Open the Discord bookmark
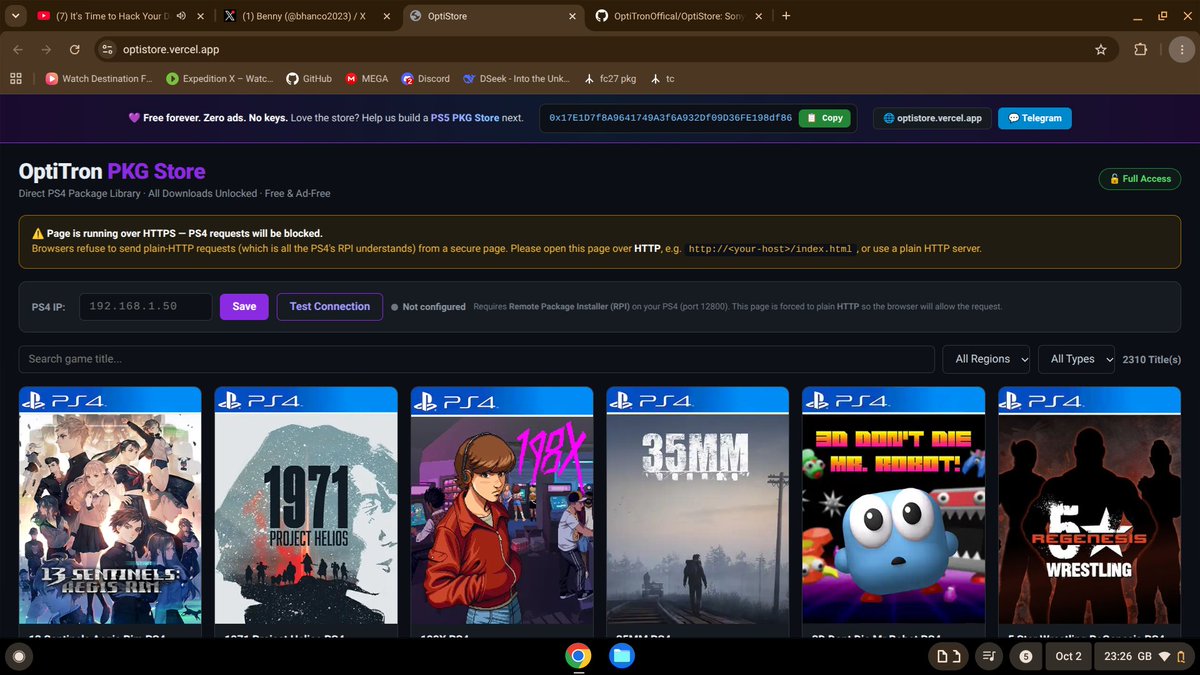 (426, 78)
